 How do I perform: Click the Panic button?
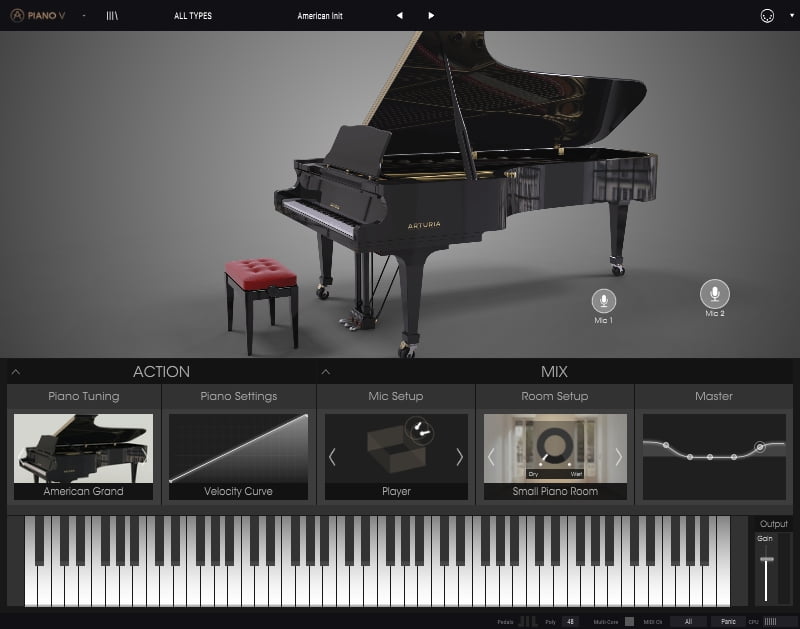click(728, 622)
